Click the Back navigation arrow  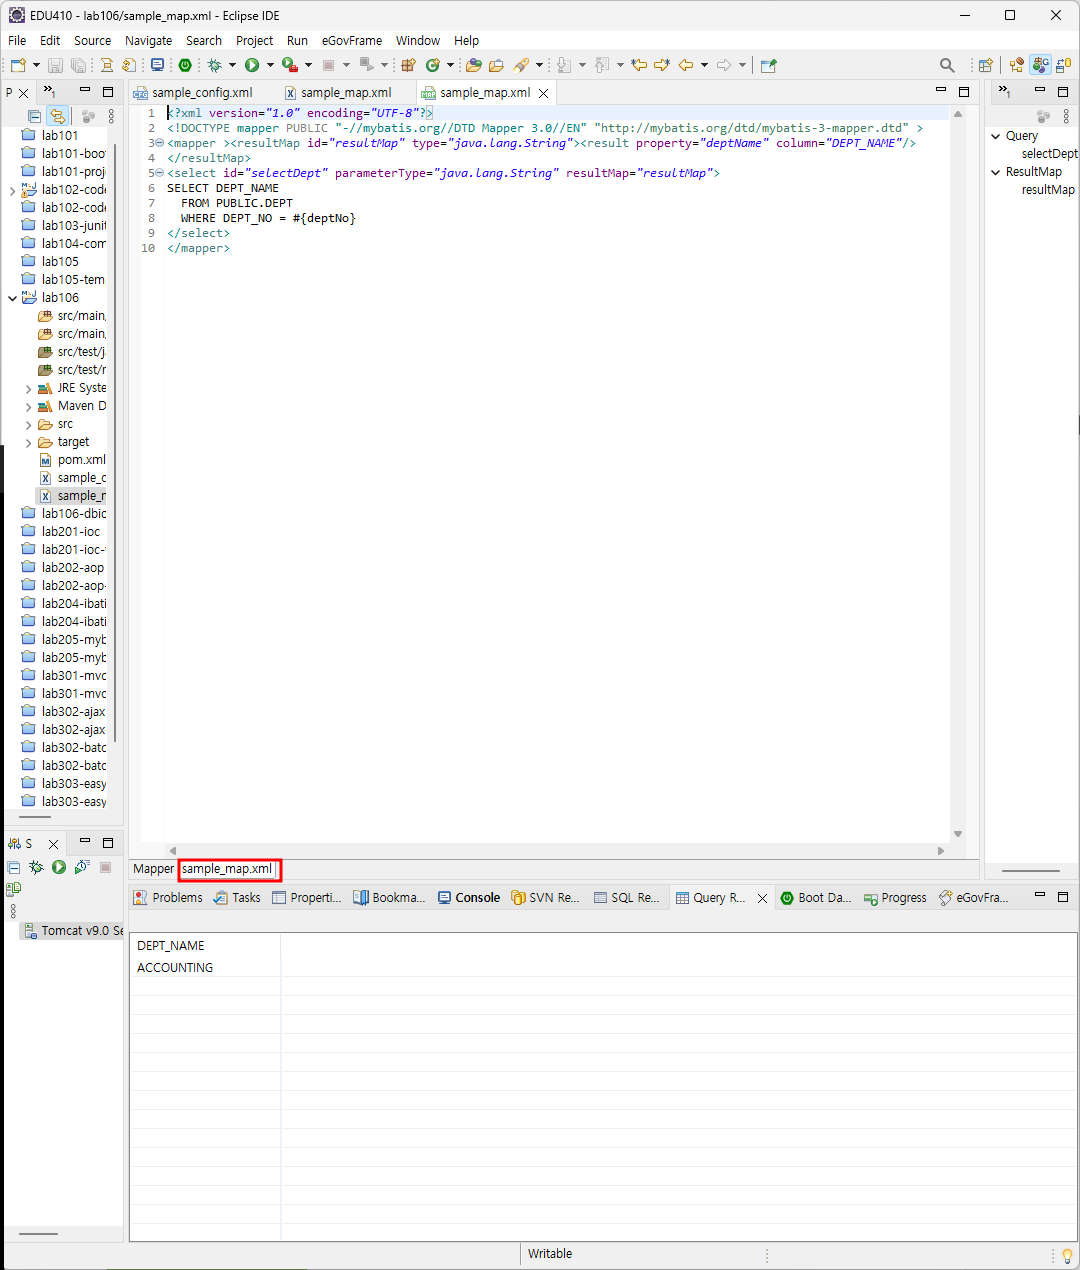(686, 65)
